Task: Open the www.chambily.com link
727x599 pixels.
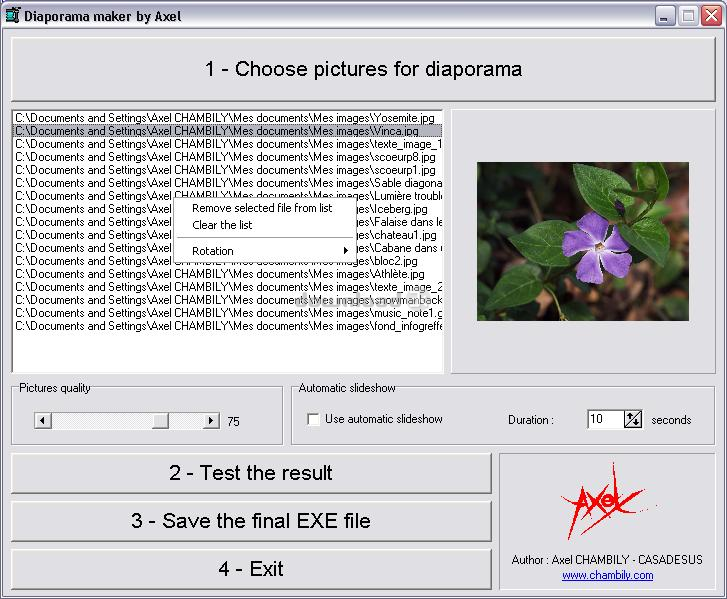Action: [607, 575]
